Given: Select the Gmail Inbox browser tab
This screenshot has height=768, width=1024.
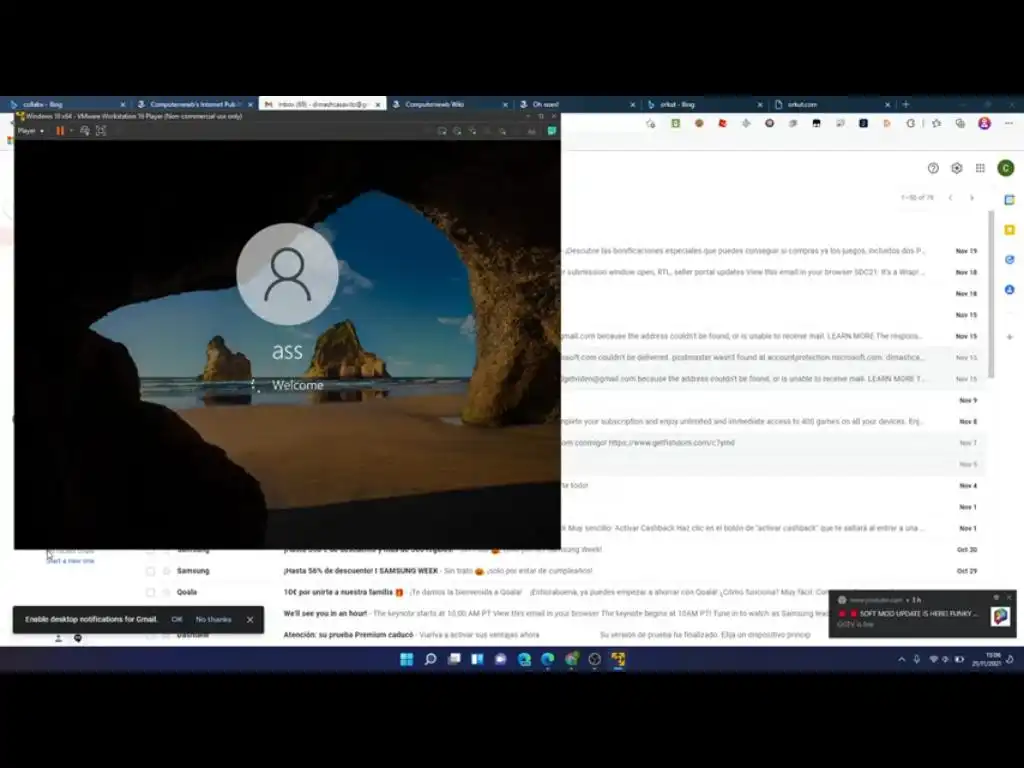Looking at the screenshot, I should [x=323, y=104].
